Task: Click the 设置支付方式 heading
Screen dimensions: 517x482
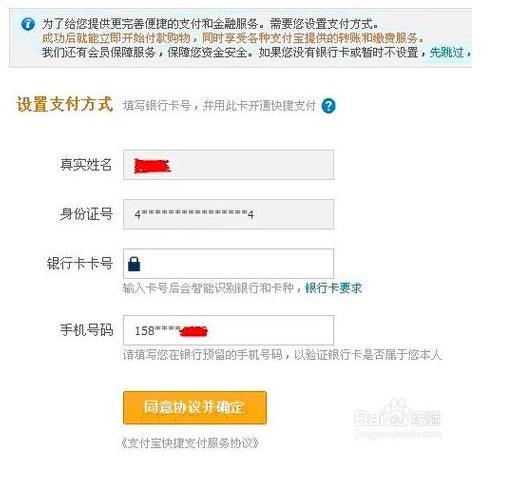Action: [65, 104]
